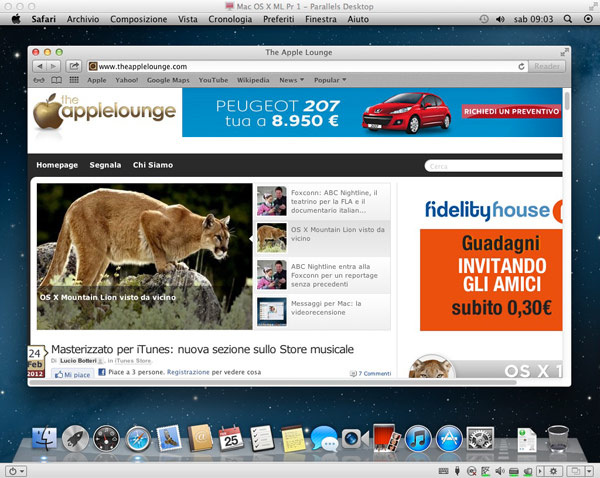Open System Preferences gears icon in the Dock

480,439
